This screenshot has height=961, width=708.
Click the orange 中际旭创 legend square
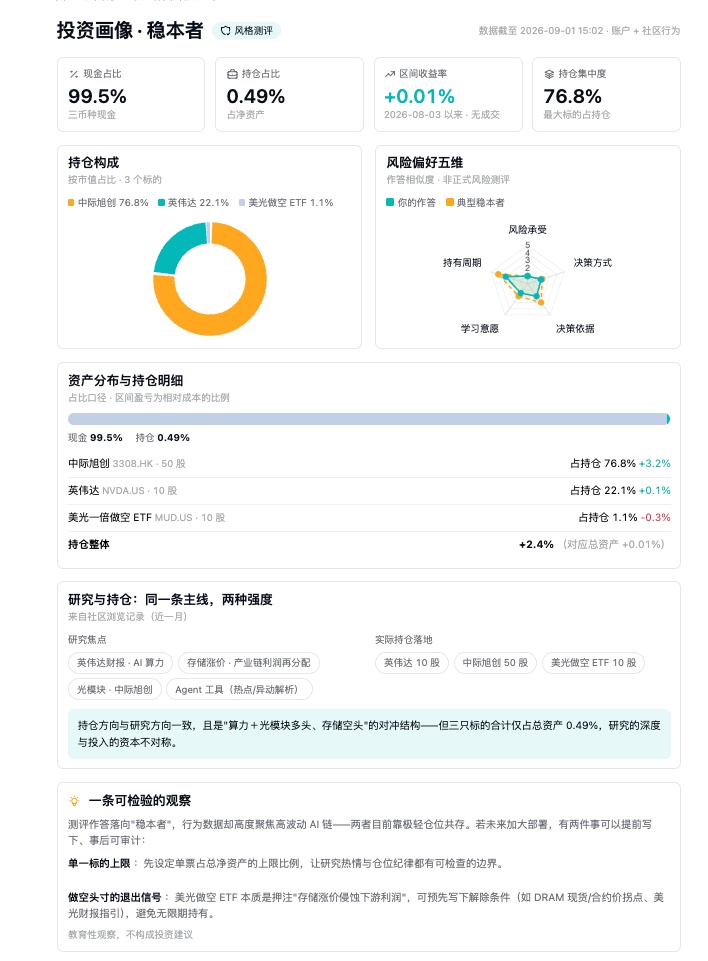(71, 203)
